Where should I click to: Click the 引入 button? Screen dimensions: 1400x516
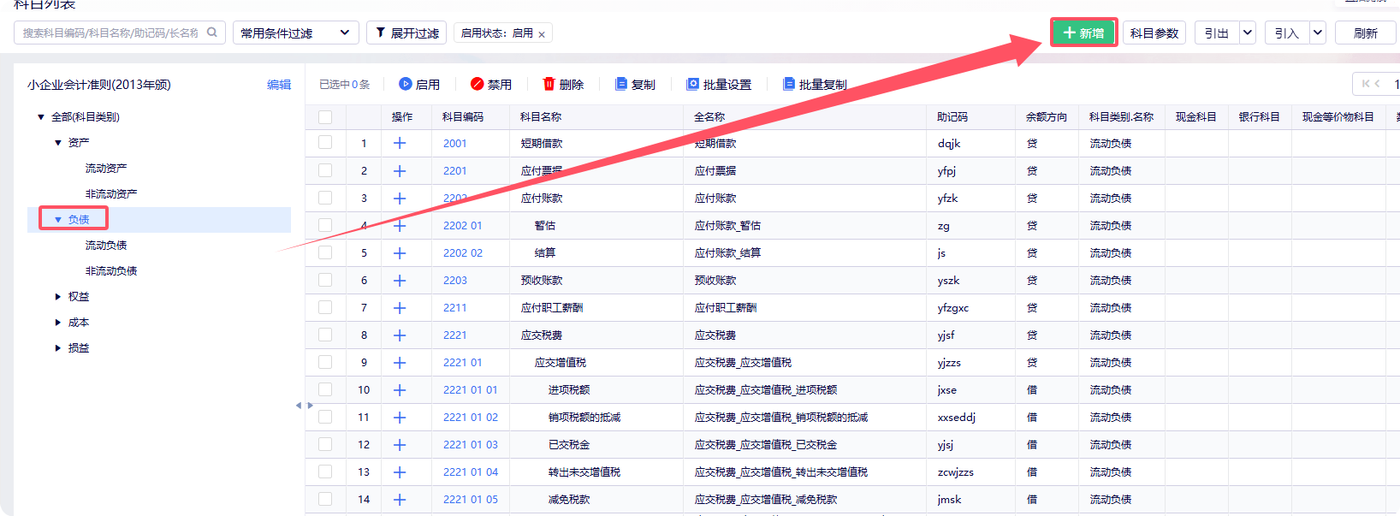pos(1286,33)
